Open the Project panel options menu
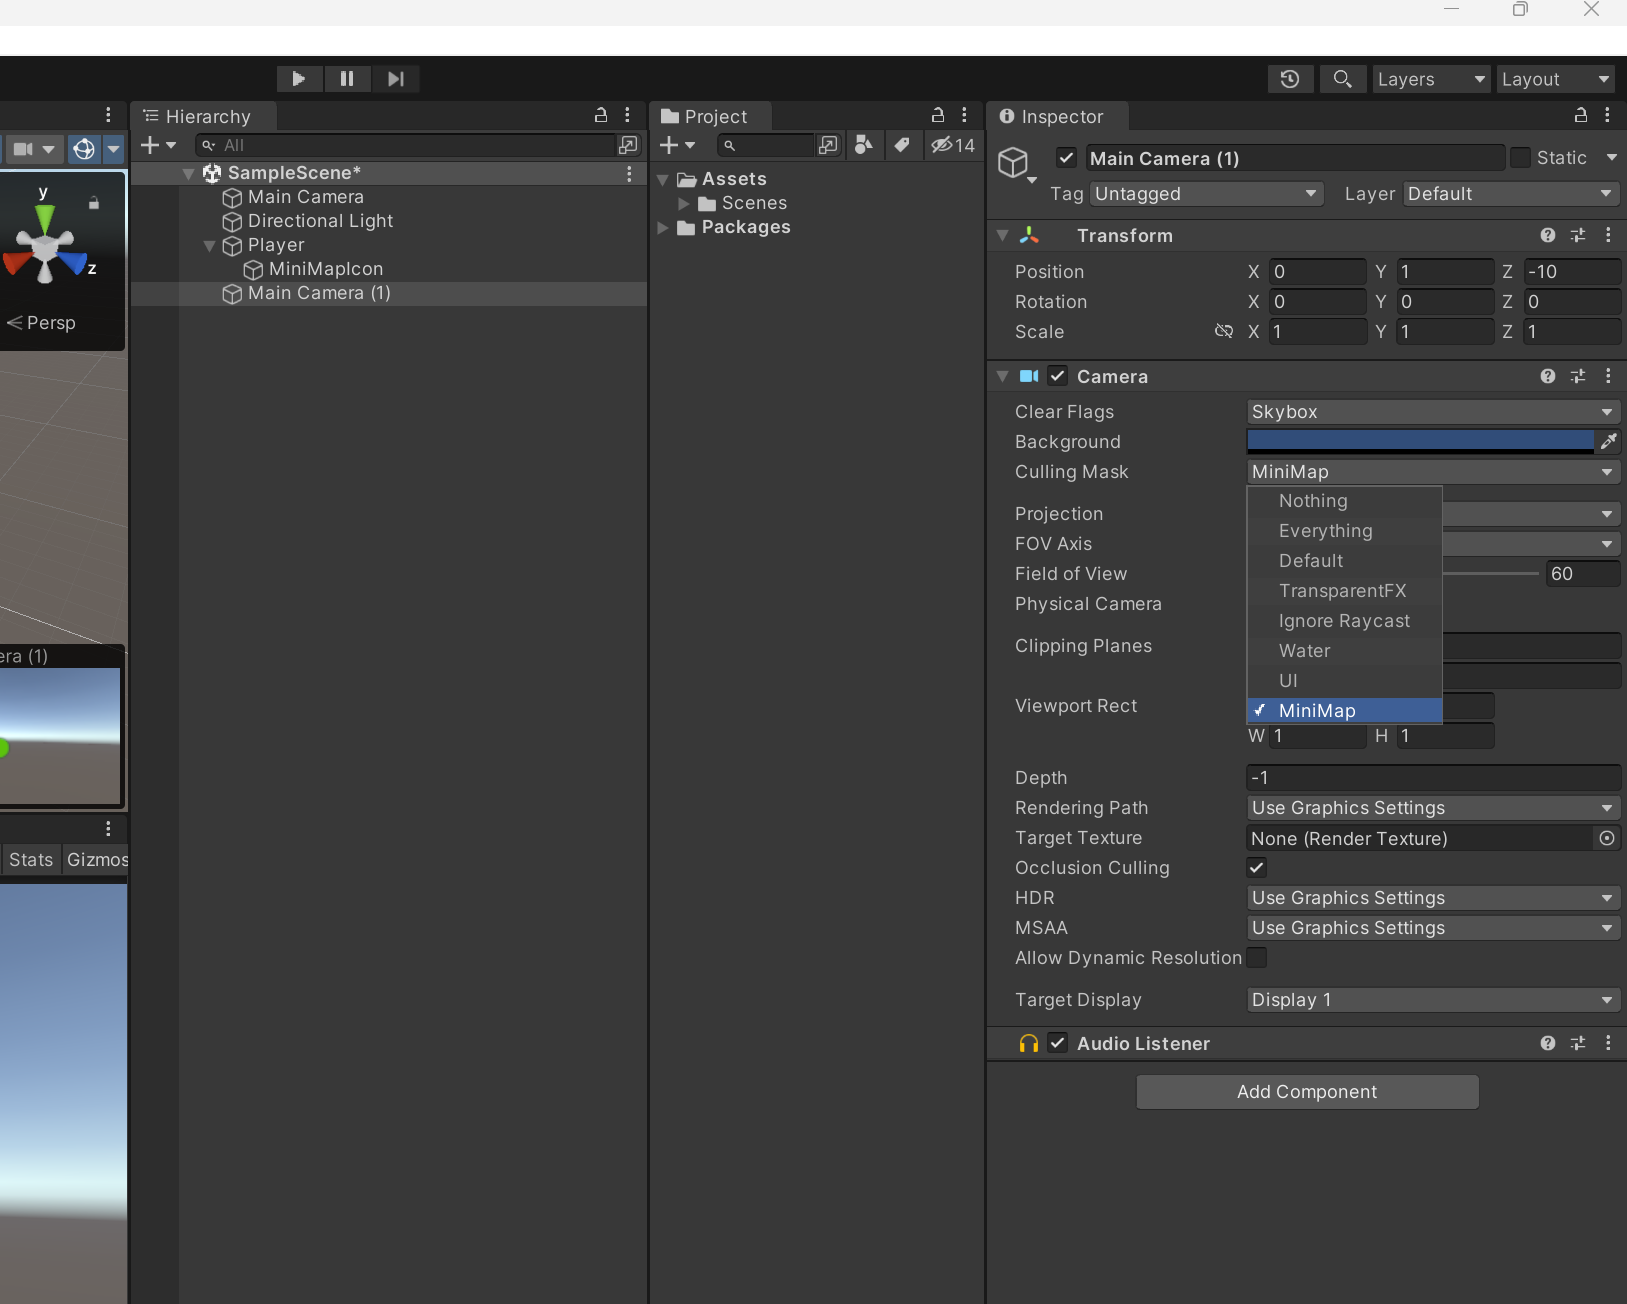Image resolution: width=1627 pixels, height=1304 pixels. pos(964,115)
